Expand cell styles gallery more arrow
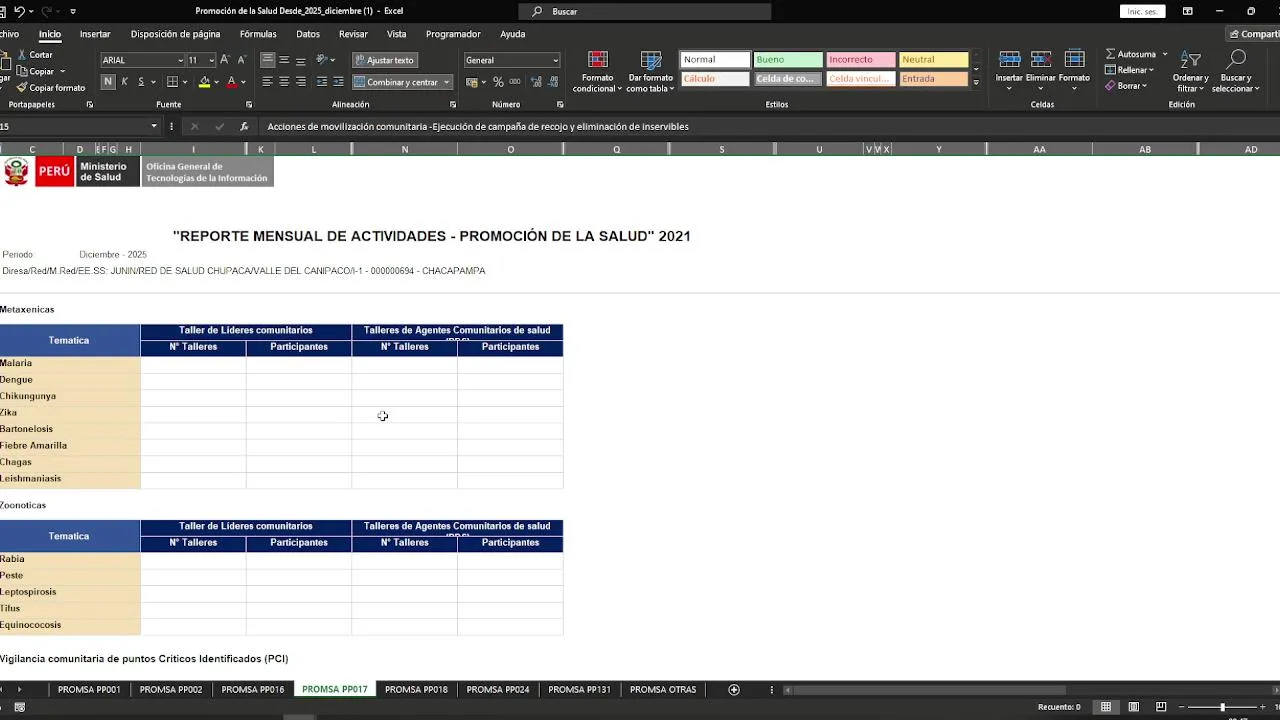The image size is (1280, 720). coord(976,82)
